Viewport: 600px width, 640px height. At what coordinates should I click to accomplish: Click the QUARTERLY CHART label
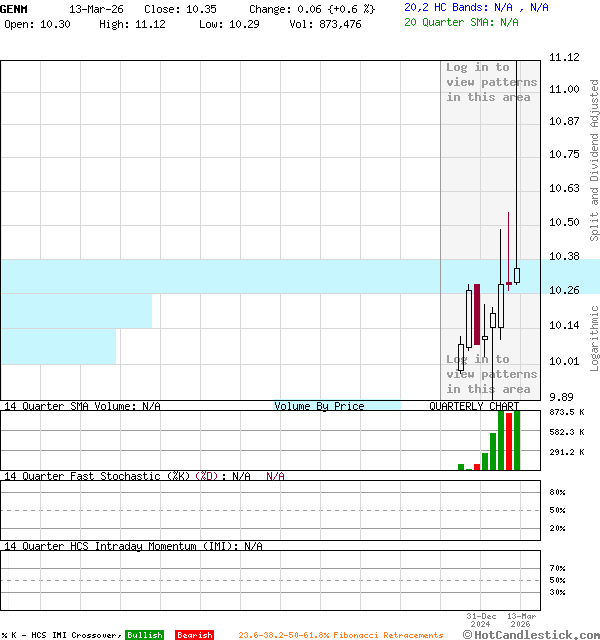click(x=474, y=406)
